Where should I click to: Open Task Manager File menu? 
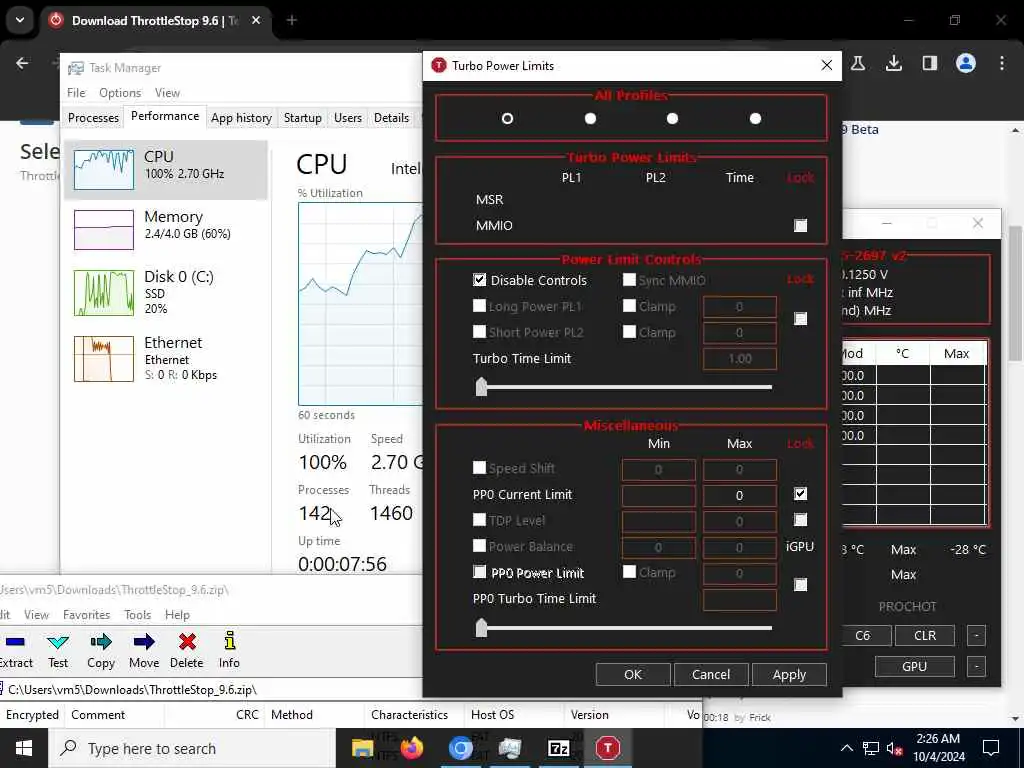(76, 93)
